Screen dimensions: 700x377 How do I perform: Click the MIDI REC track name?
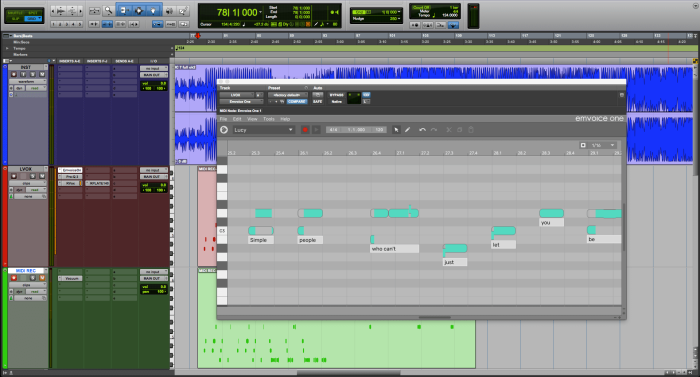[26, 271]
